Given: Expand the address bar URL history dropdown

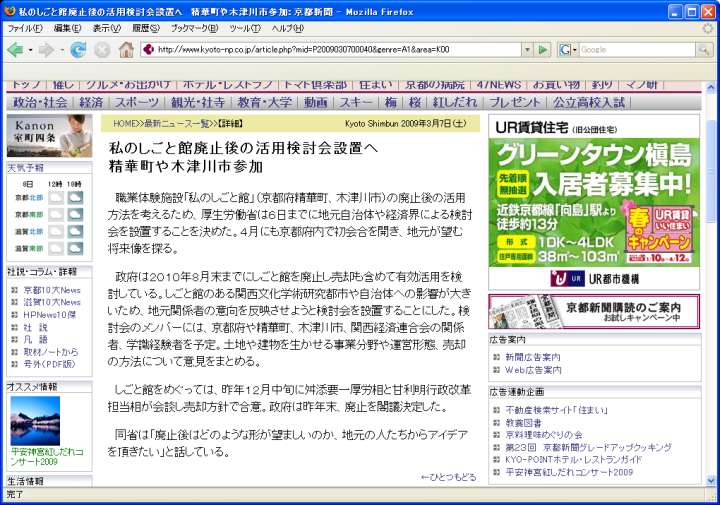Looking at the screenshot, I should (x=527, y=49).
